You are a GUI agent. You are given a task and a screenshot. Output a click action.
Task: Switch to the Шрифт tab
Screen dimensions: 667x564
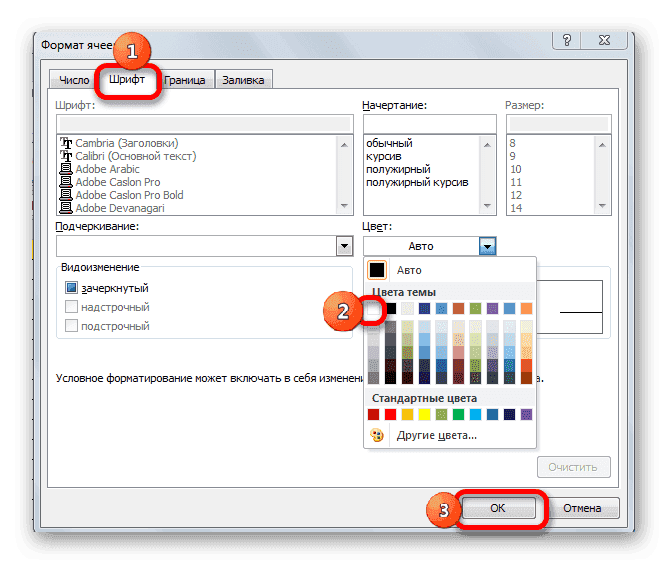[127, 79]
